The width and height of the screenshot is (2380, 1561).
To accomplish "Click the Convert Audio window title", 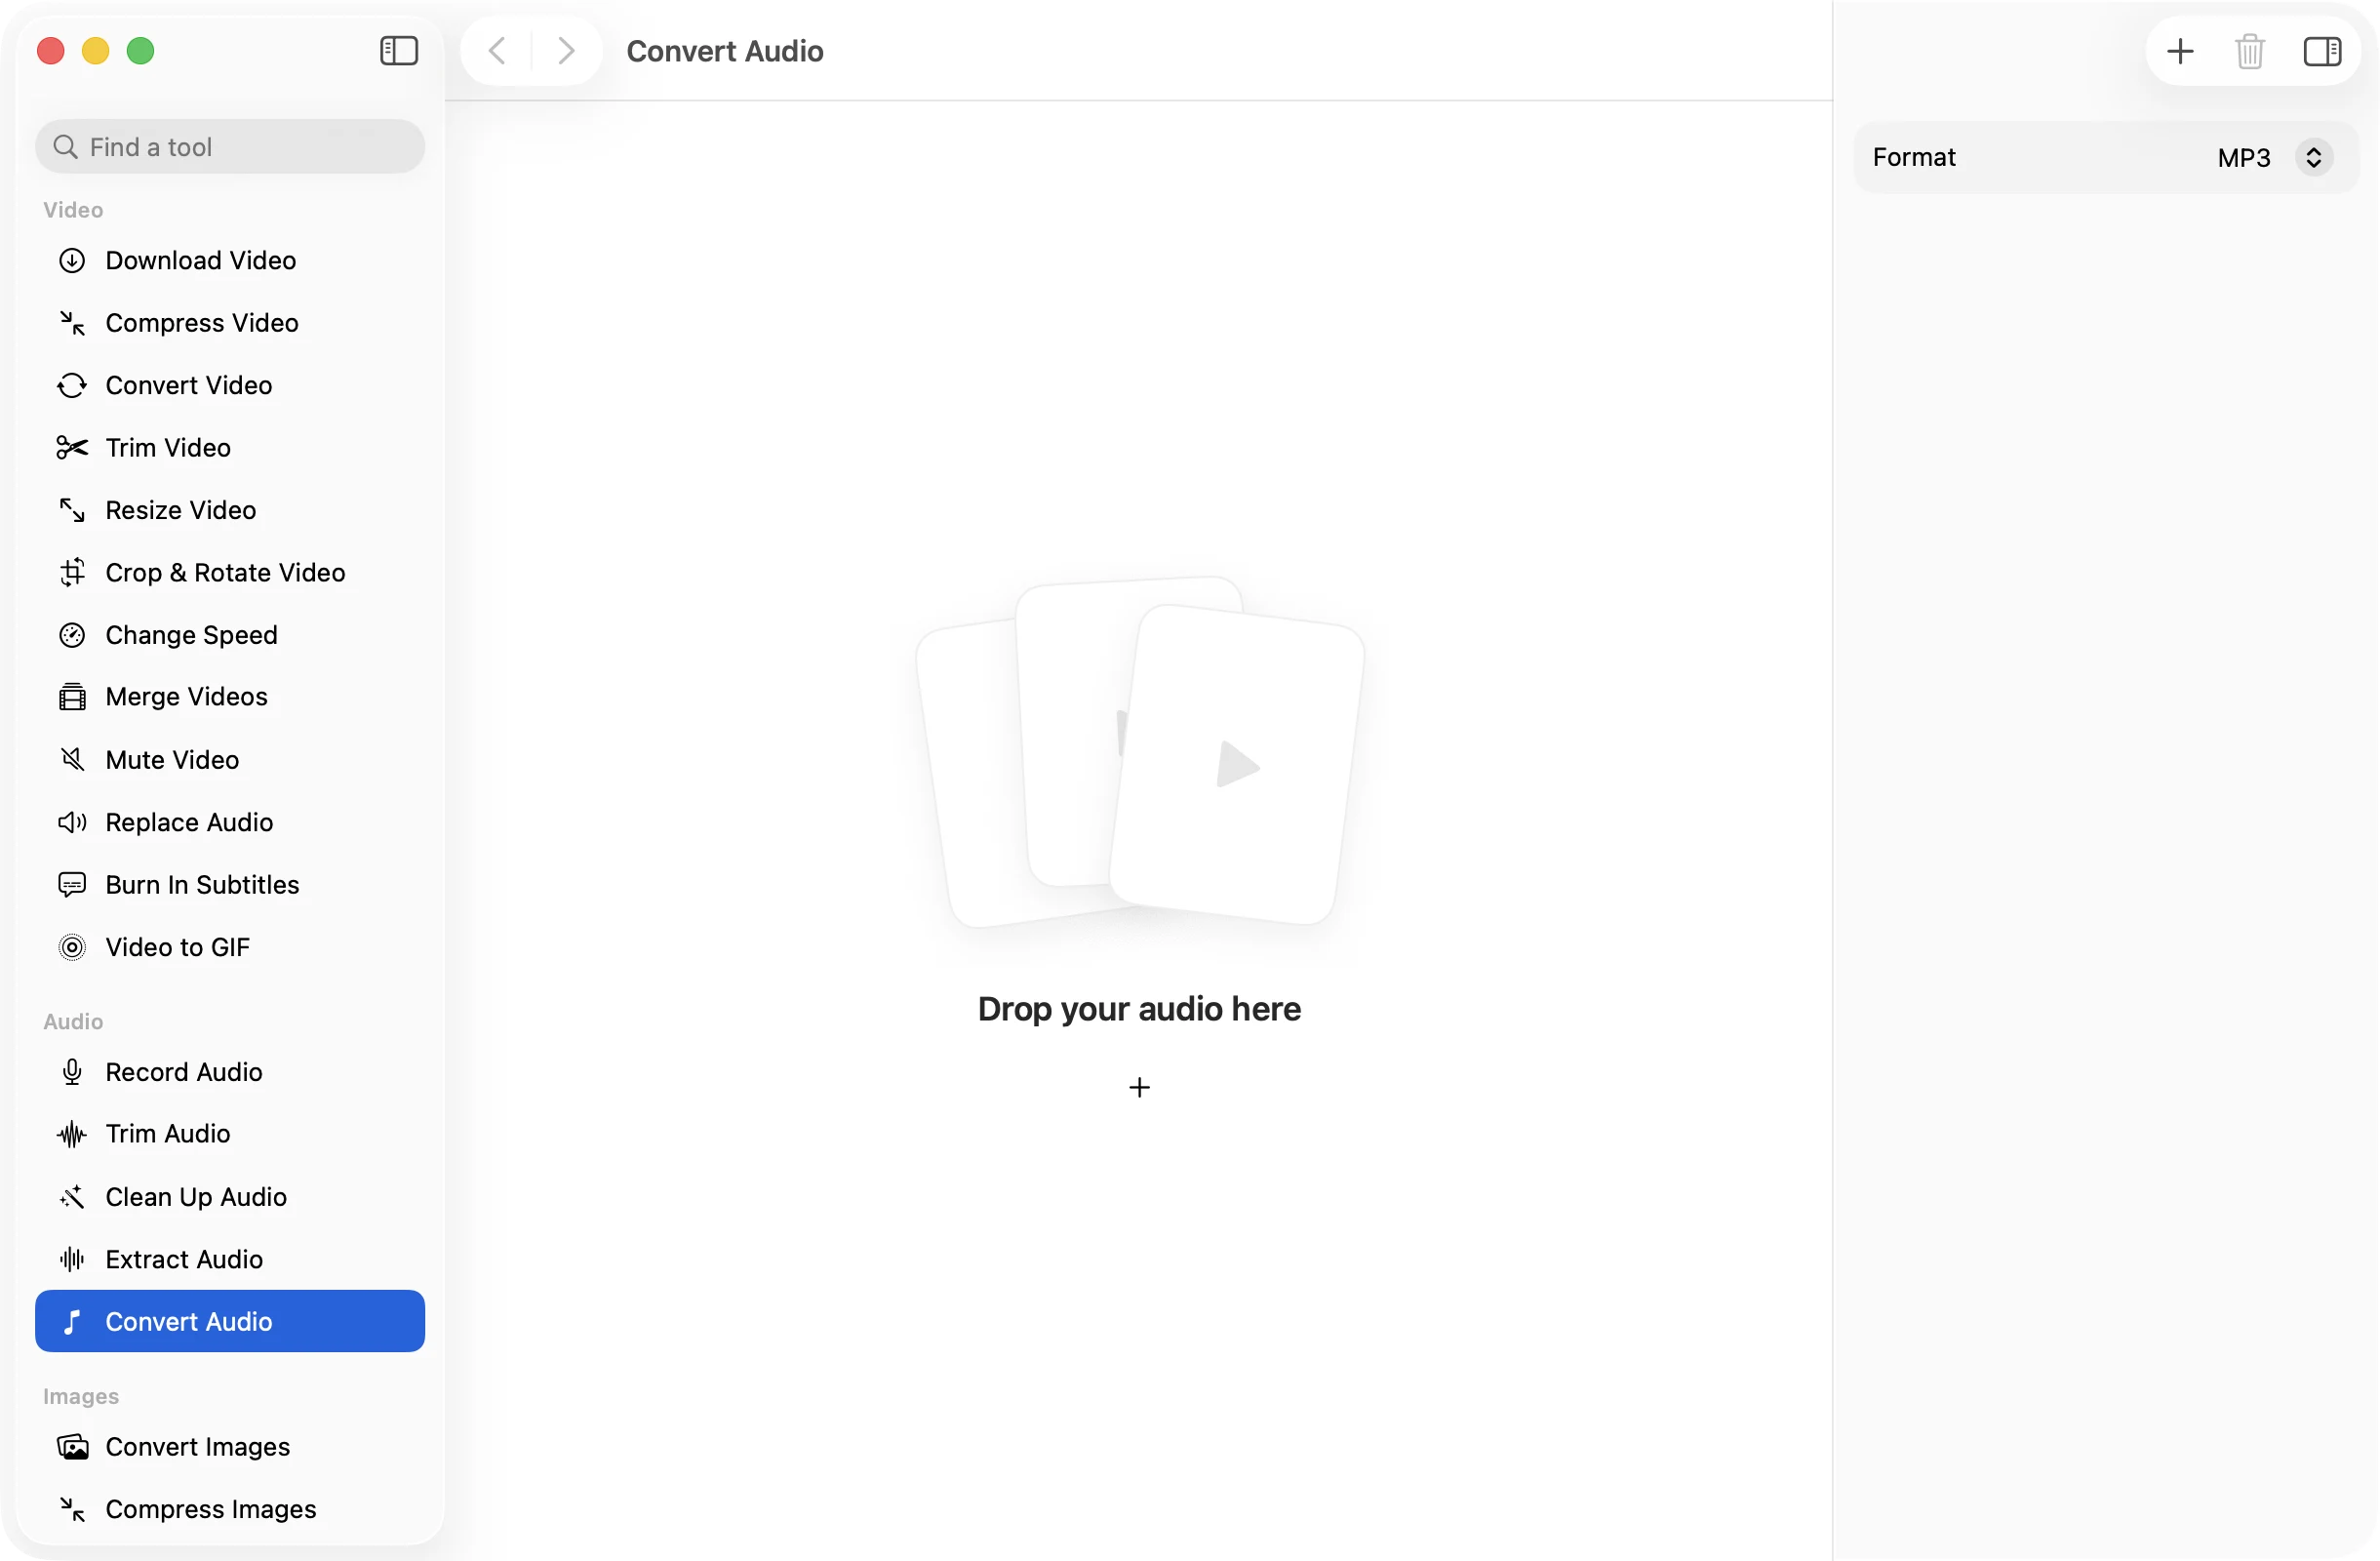I will [725, 51].
